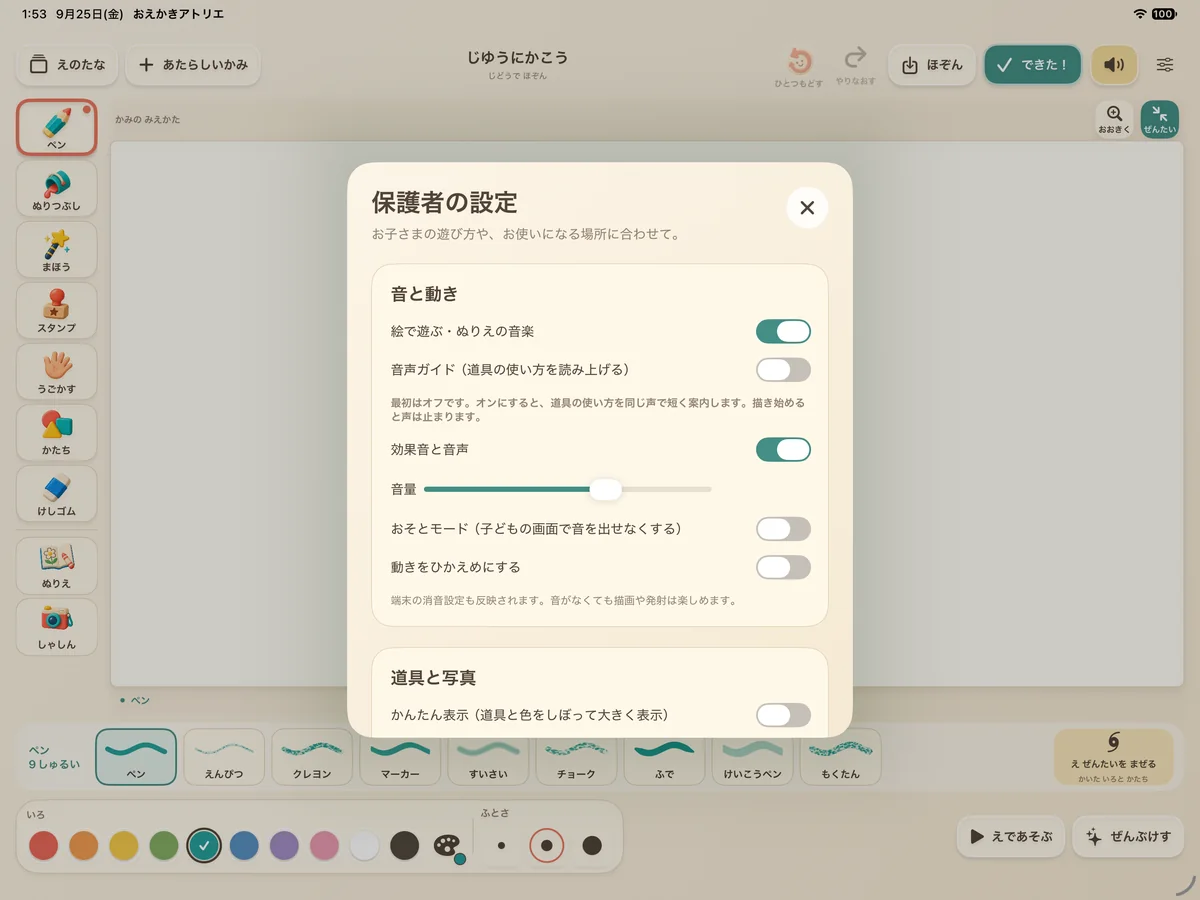This screenshot has height=900, width=1200.
Task: Select the うごかす hand move tool
Action: coord(57,372)
